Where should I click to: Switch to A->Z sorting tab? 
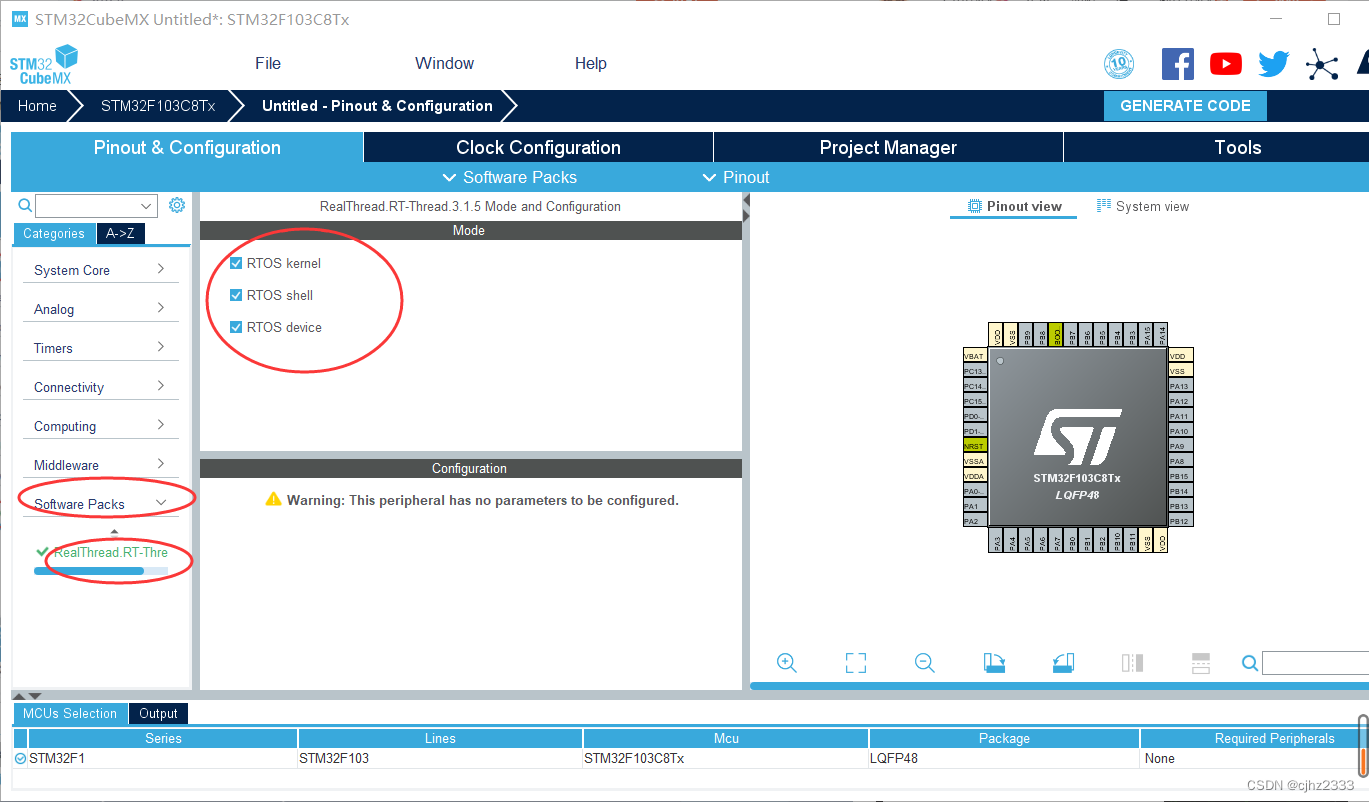121,233
